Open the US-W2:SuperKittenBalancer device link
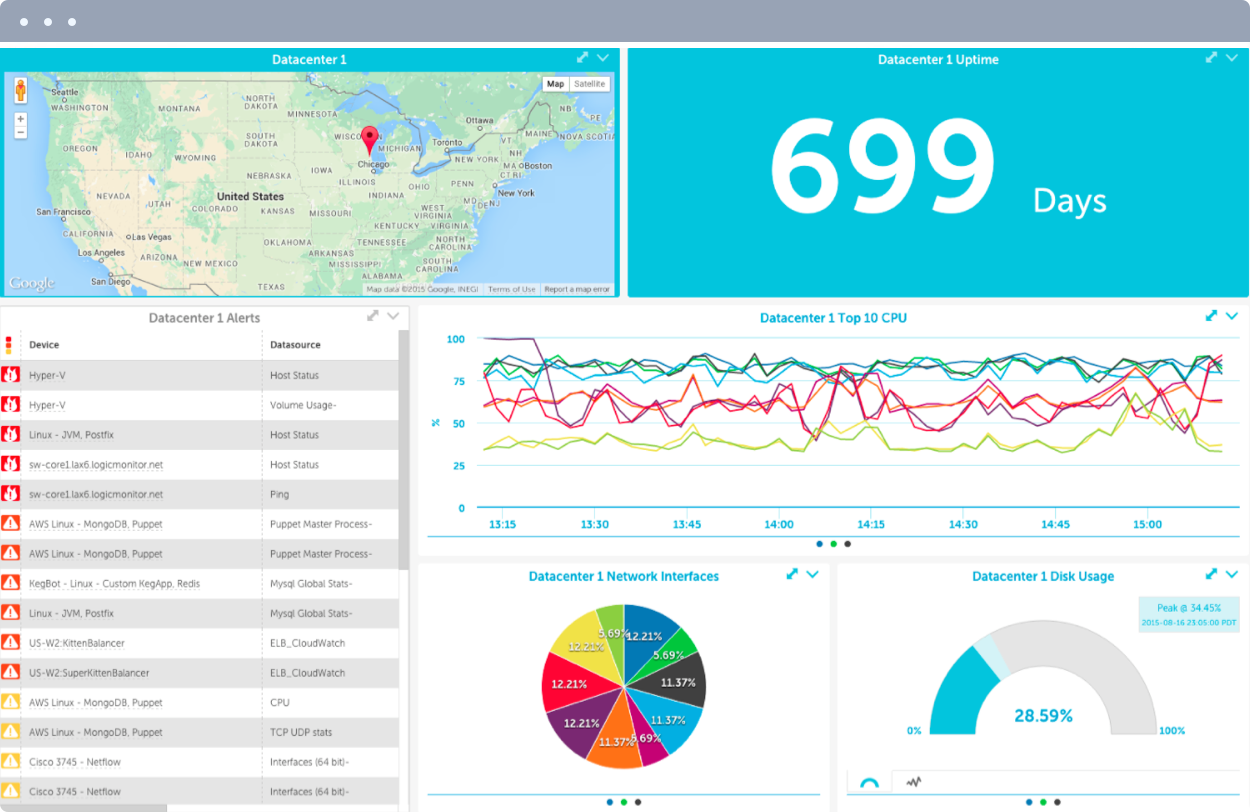The width and height of the screenshot is (1250, 812). pyautogui.click(x=89, y=673)
